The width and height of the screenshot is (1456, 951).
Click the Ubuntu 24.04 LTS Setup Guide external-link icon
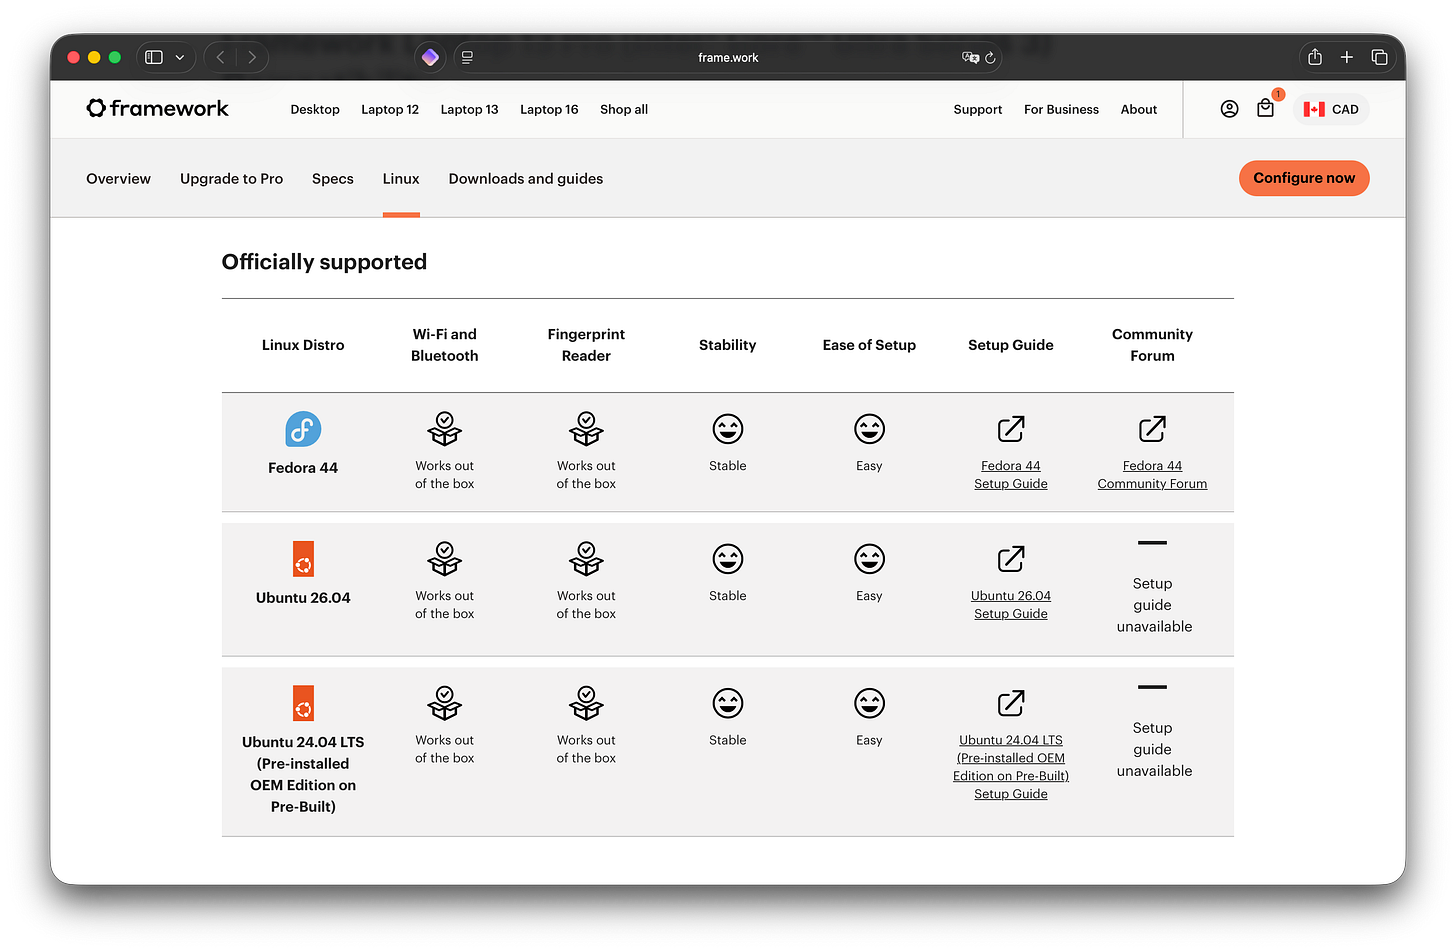pyautogui.click(x=1011, y=703)
